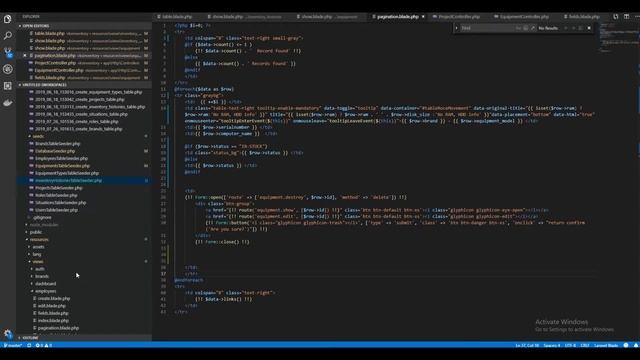Click the errors count icon in status bar
Image resolution: width=640 pixels, height=360 pixels.
pyautogui.click(x=39, y=345)
